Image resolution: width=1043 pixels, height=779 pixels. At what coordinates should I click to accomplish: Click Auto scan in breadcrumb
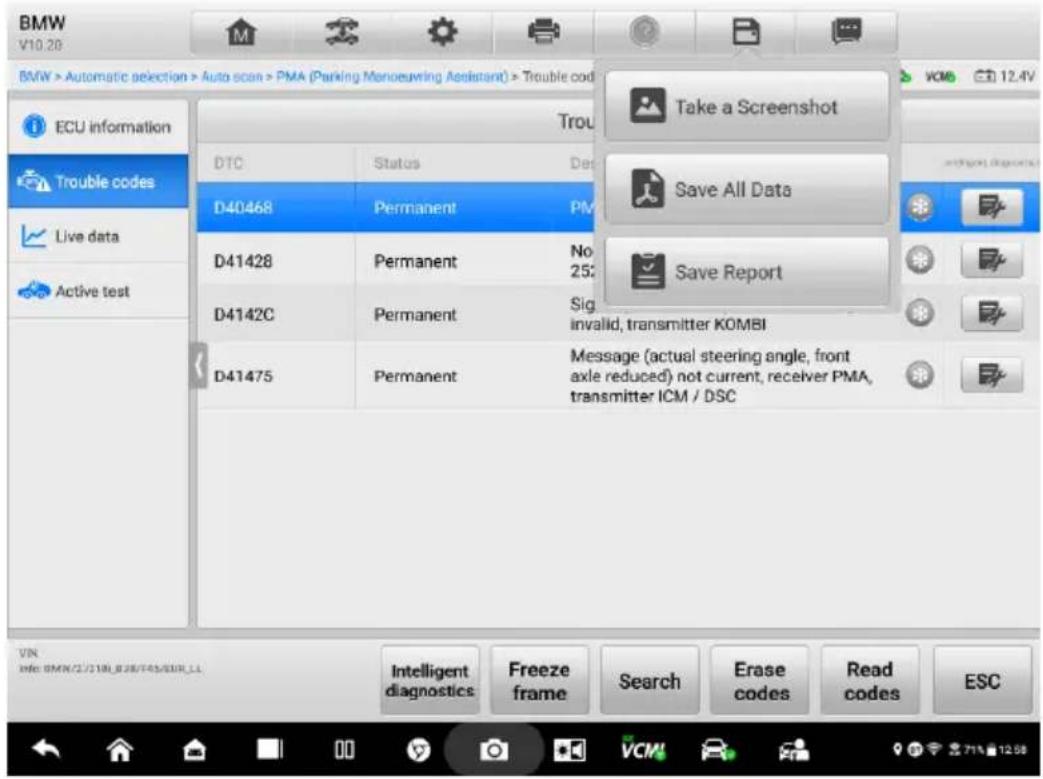pyautogui.click(x=231, y=77)
